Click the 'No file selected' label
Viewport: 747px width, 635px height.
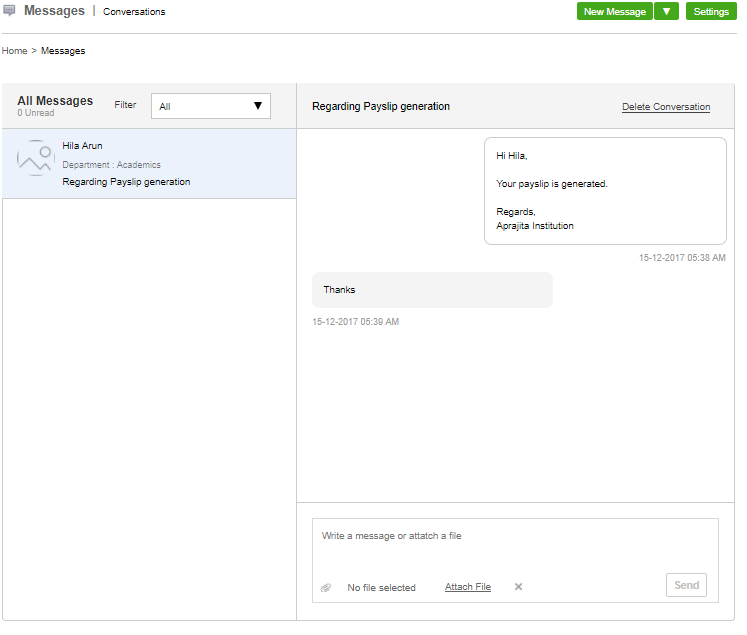click(381, 588)
